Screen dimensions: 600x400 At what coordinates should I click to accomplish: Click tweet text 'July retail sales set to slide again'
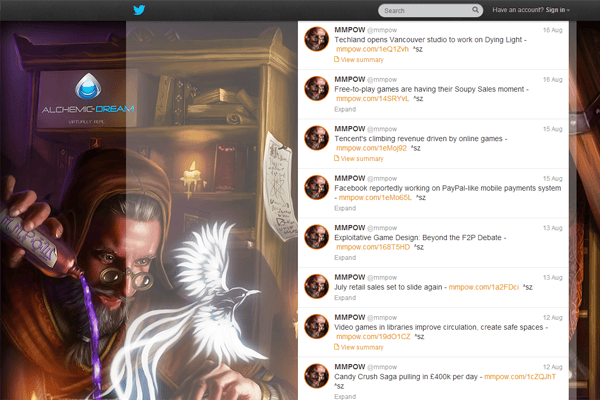coord(388,287)
